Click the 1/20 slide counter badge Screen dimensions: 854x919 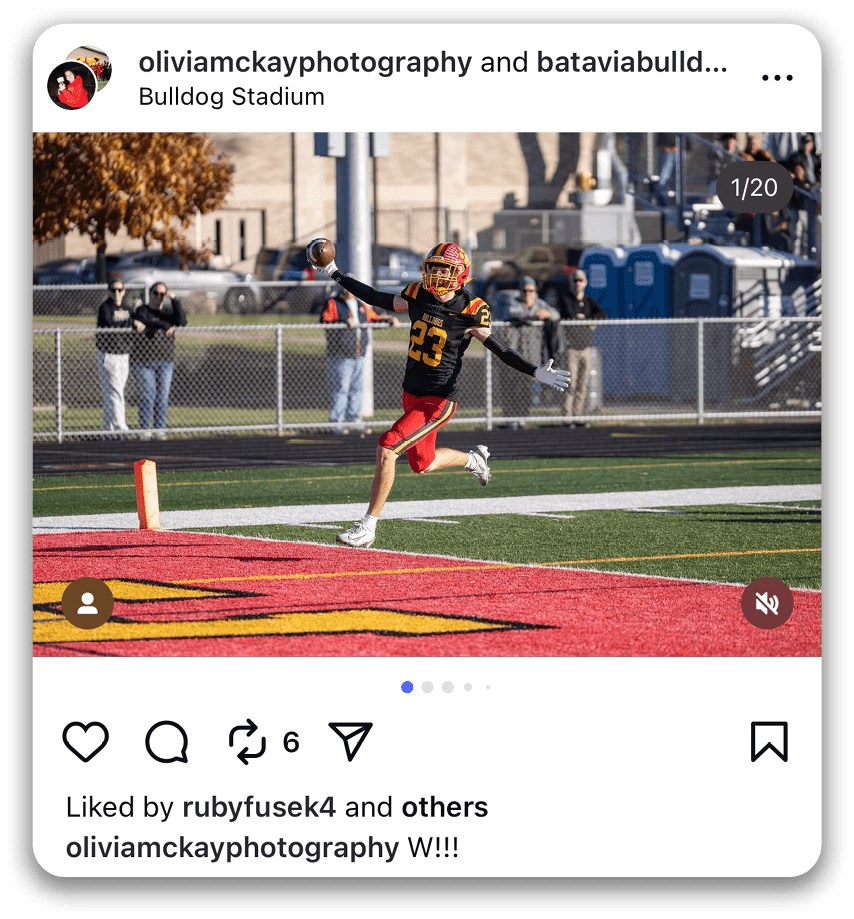(x=754, y=188)
